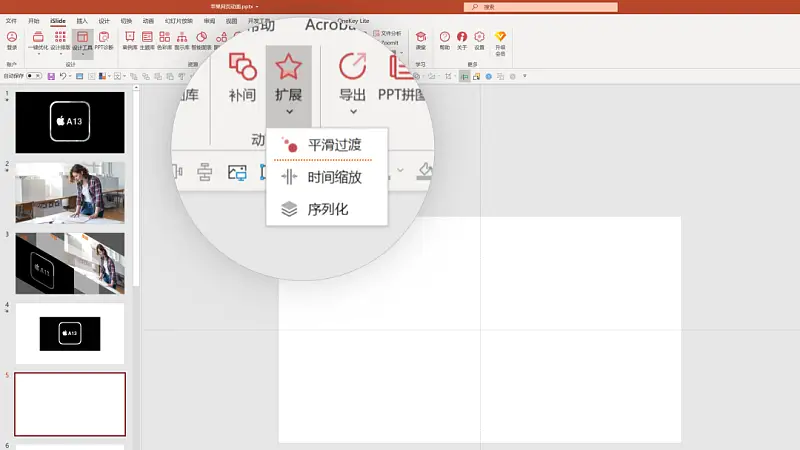Open the 主题库 theme library
800x450 pixels.
coord(147,40)
